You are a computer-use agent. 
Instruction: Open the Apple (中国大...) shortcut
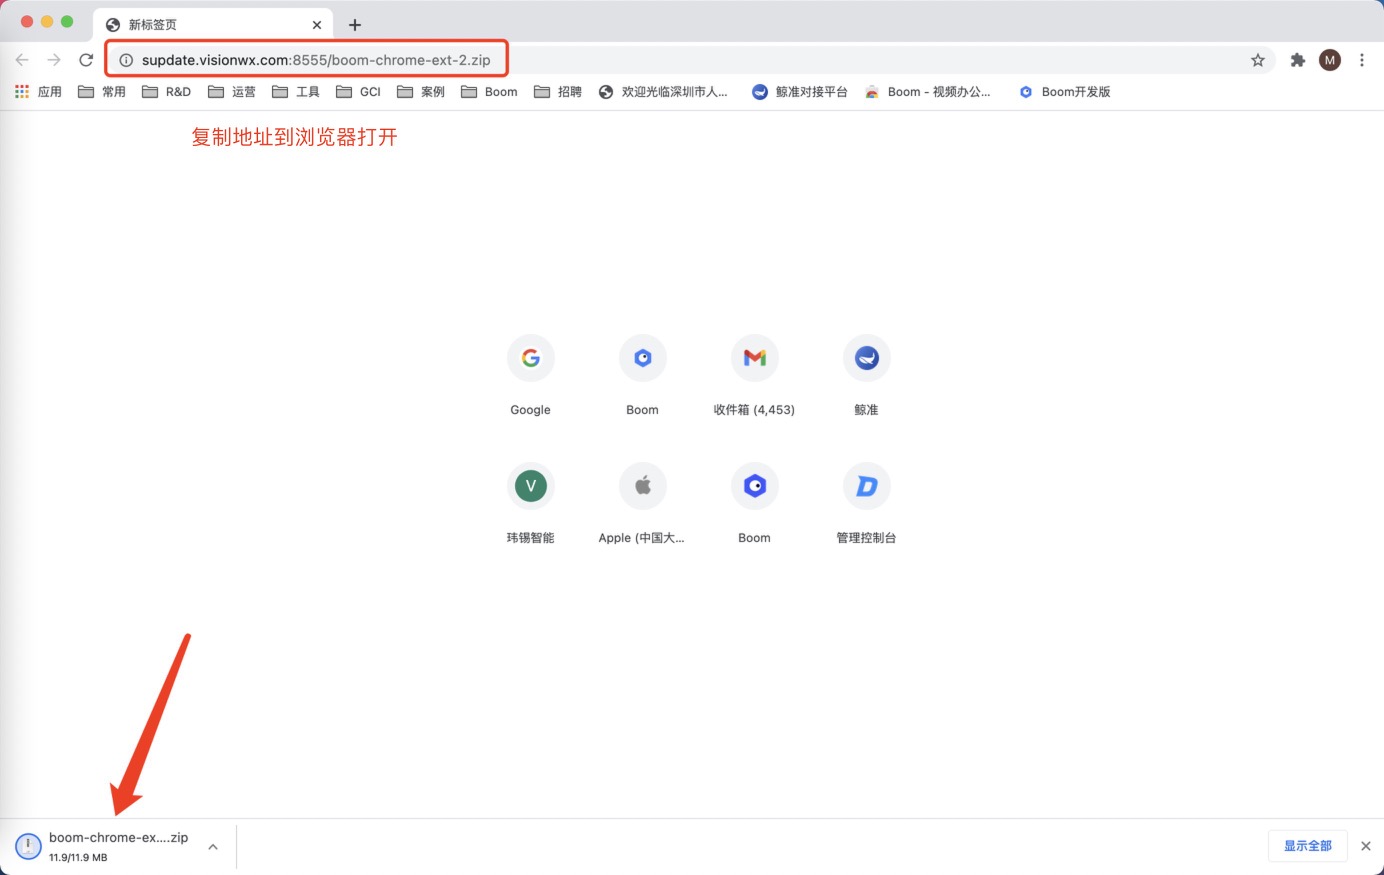point(642,486)
